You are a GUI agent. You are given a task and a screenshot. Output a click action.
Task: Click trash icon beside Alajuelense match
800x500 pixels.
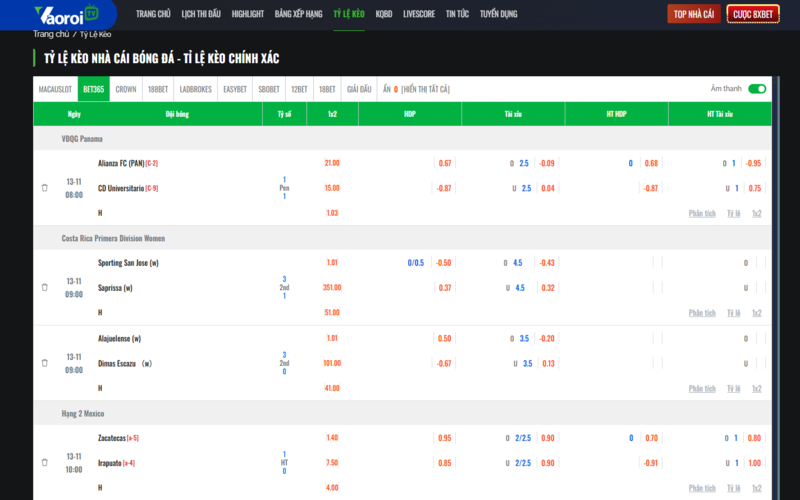coord(44,363)
